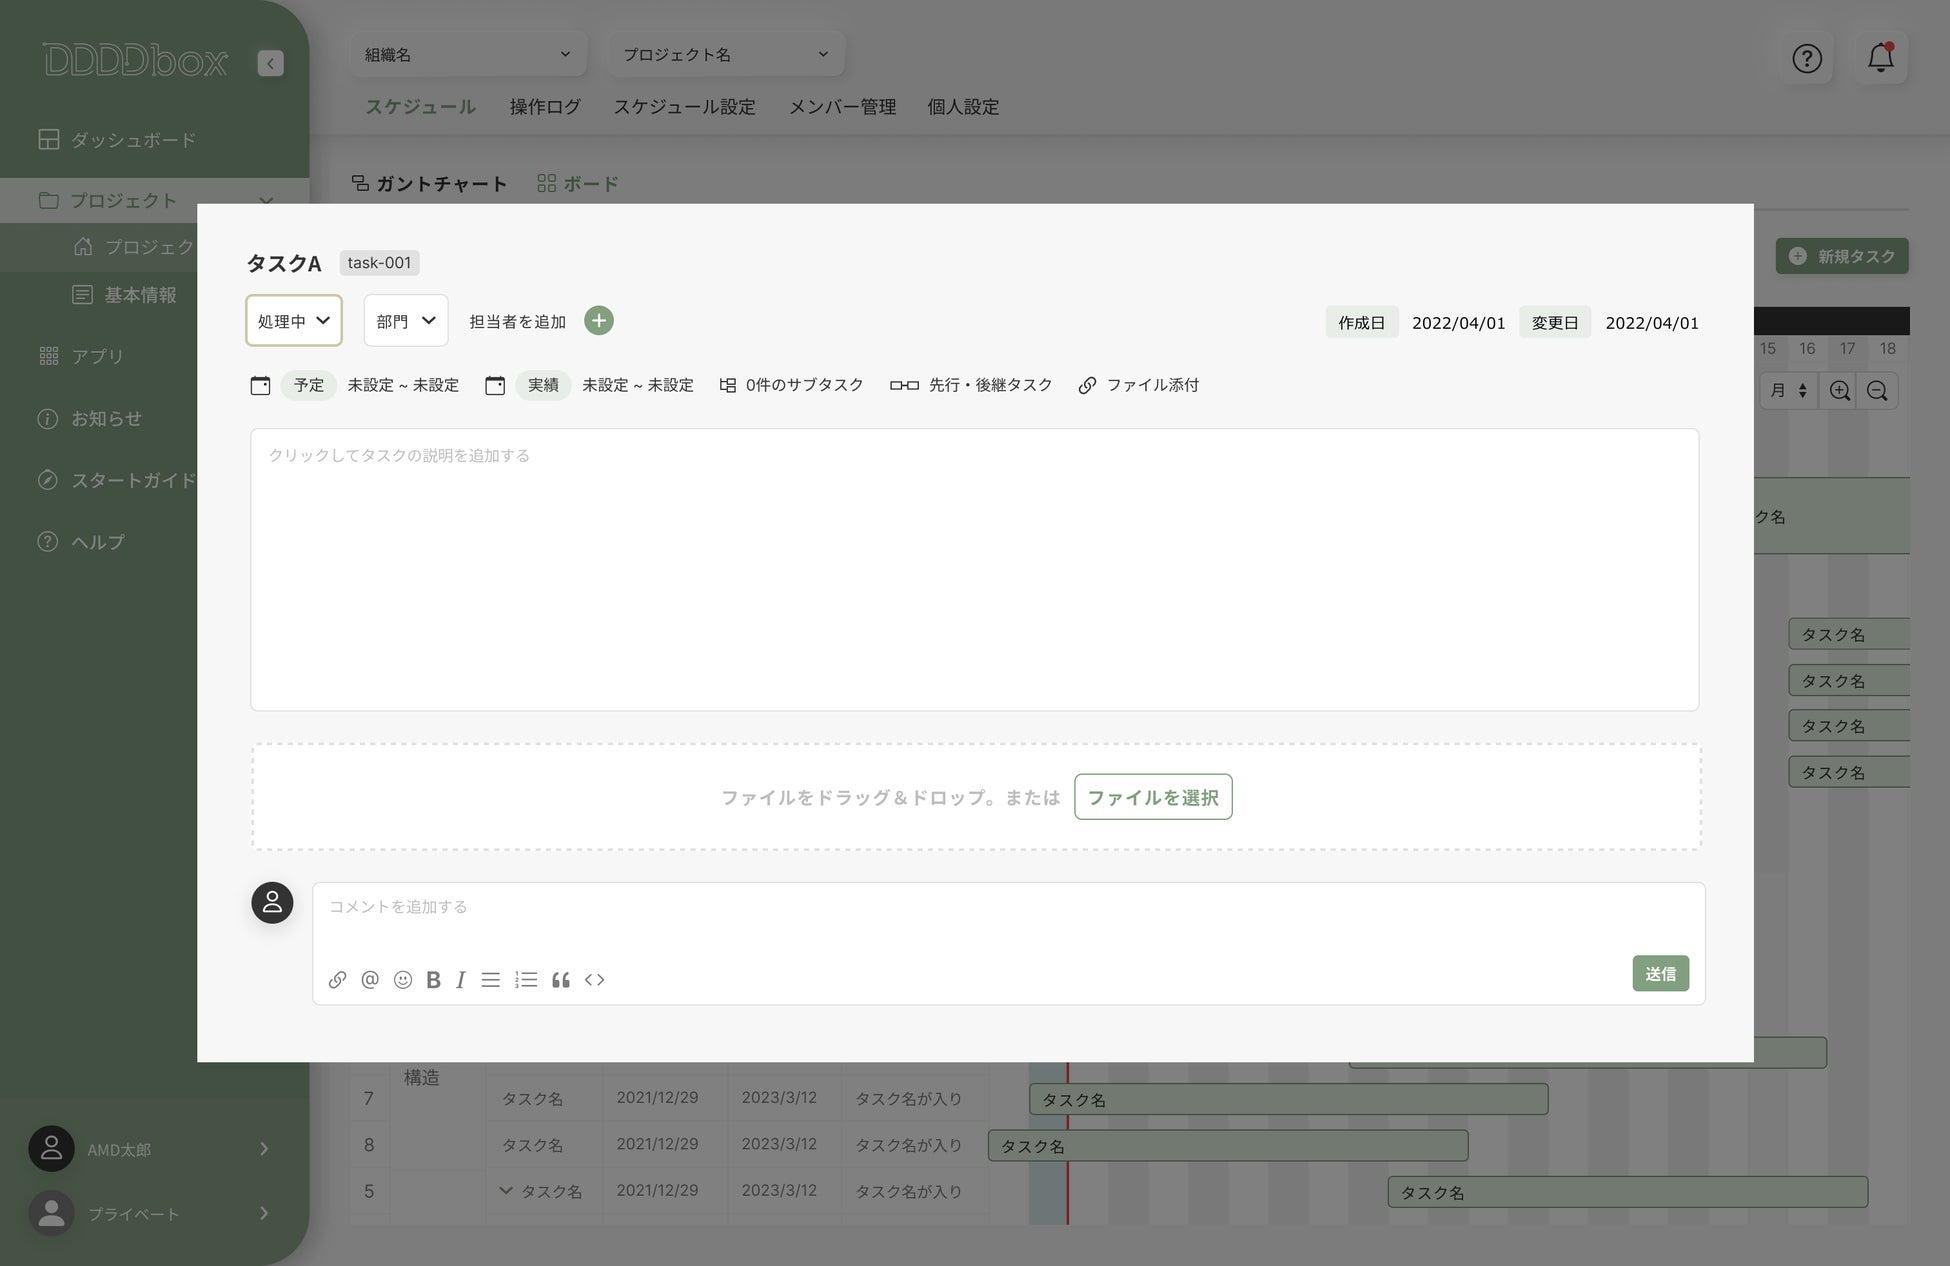Image resolution: width=1950 pixels, height=1266 pixels.
Task: Click the ファイルを選択 button
Action: coord(1153,797)
